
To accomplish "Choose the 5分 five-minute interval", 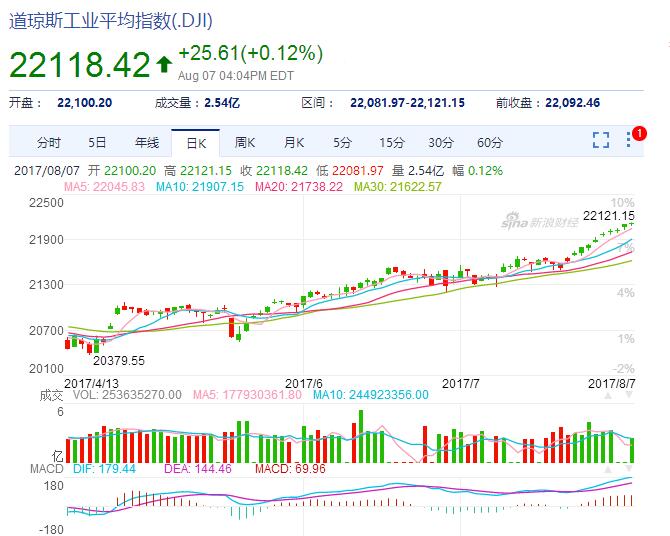I will [x=343, y=142].
